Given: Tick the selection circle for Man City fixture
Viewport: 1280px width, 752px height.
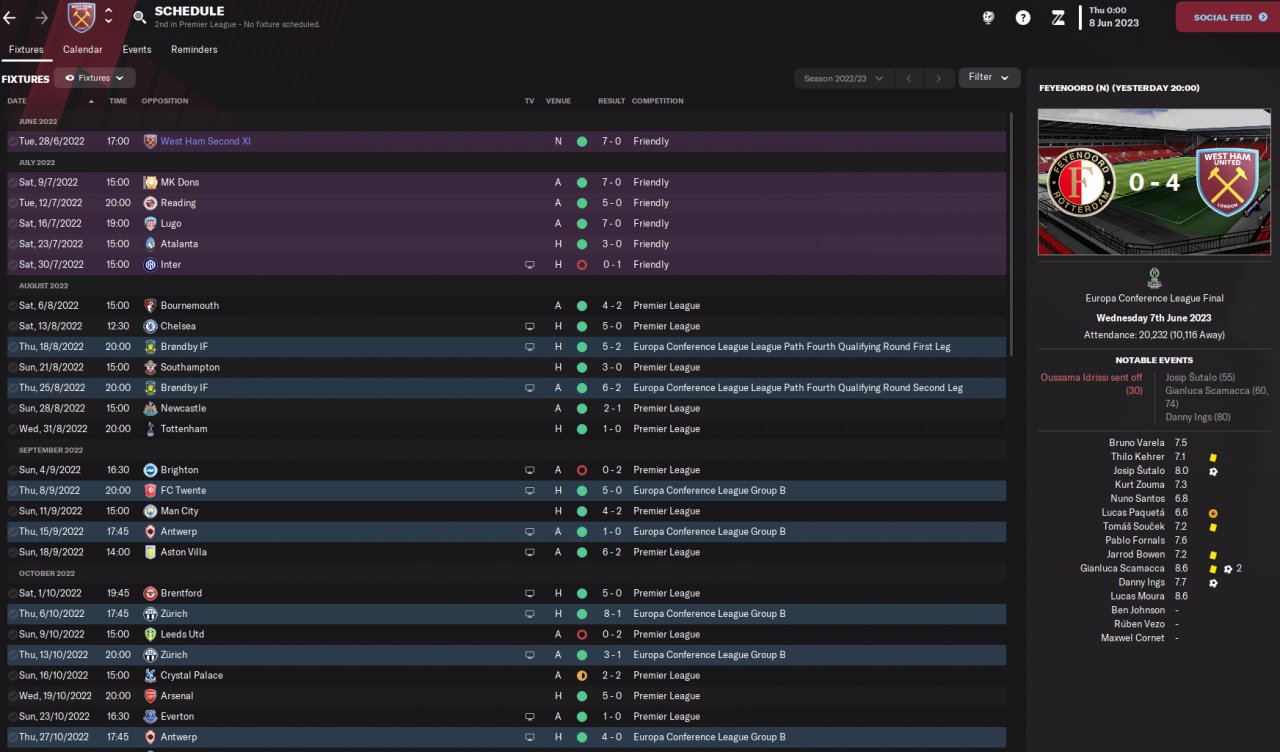Looking at the screenshot, I should 12,511.
